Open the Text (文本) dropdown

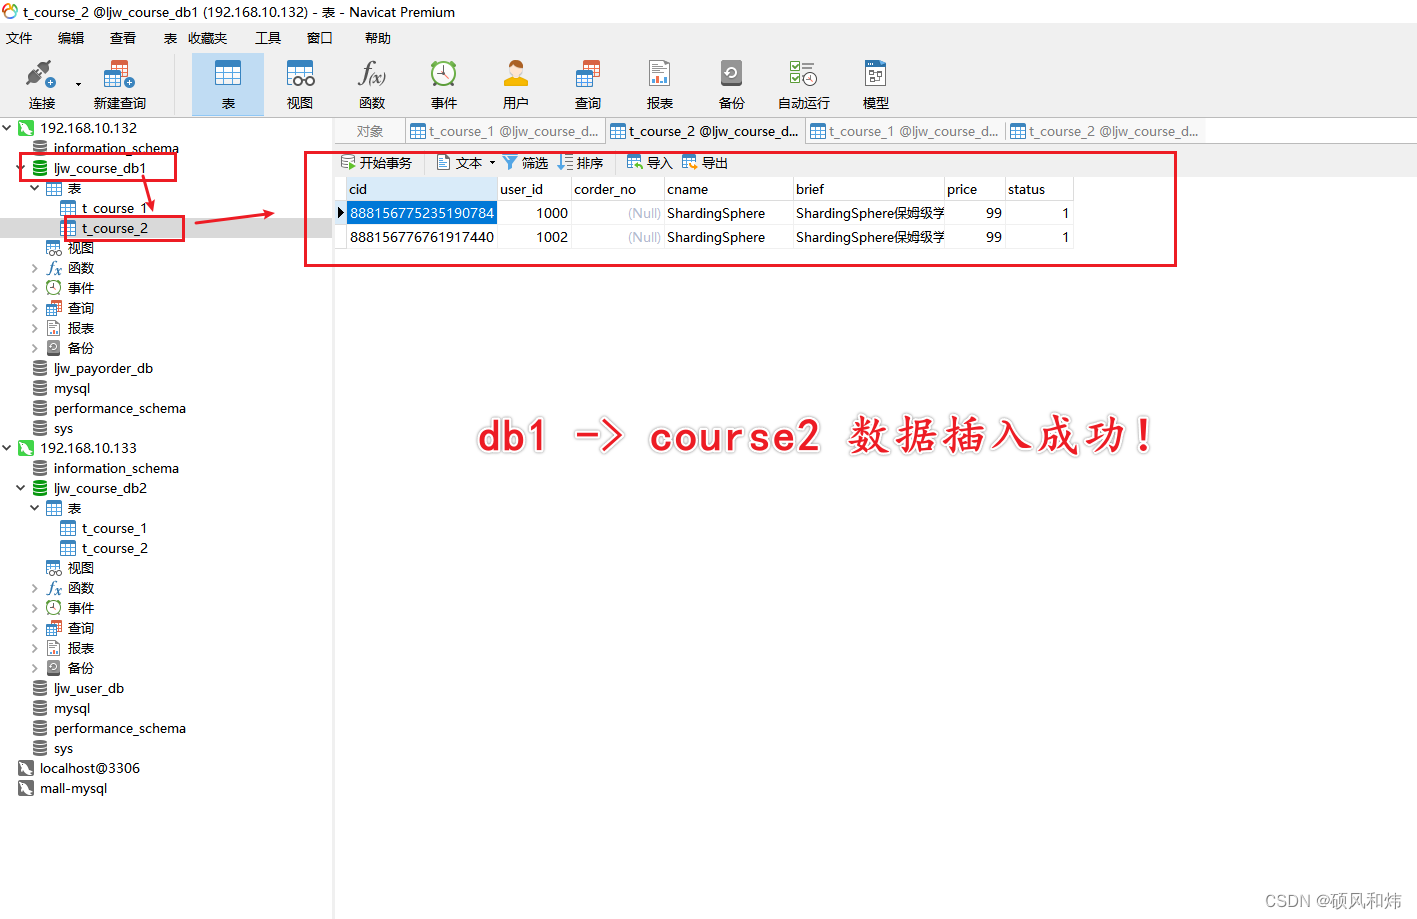pos(466,163)
